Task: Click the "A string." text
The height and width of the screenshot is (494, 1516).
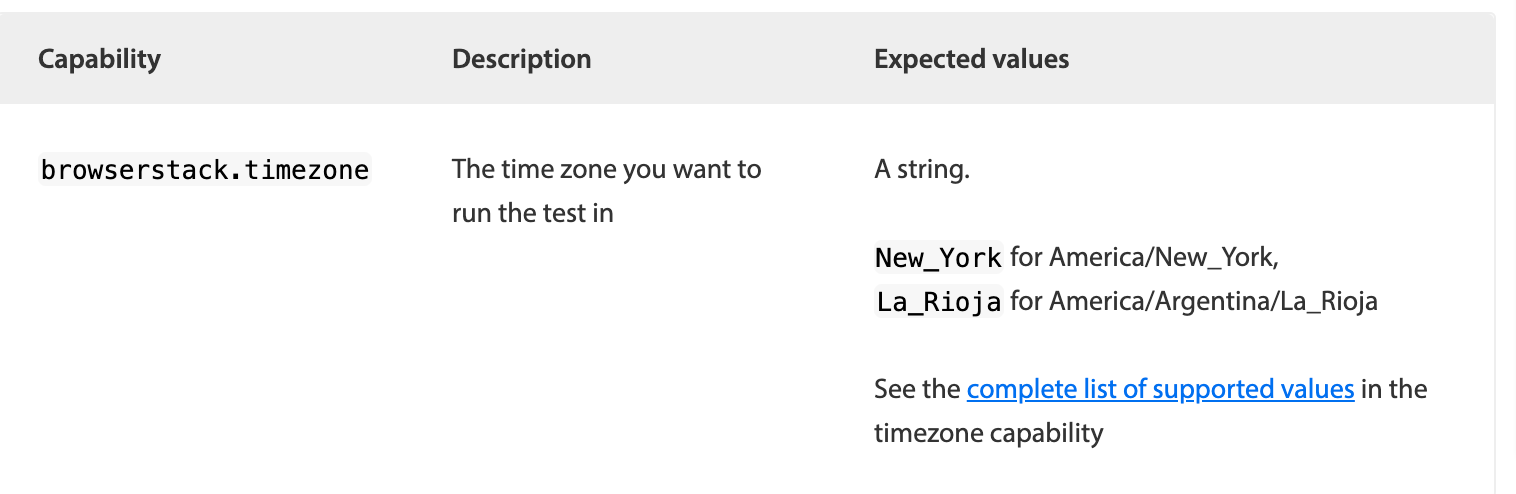Action: 922,170
